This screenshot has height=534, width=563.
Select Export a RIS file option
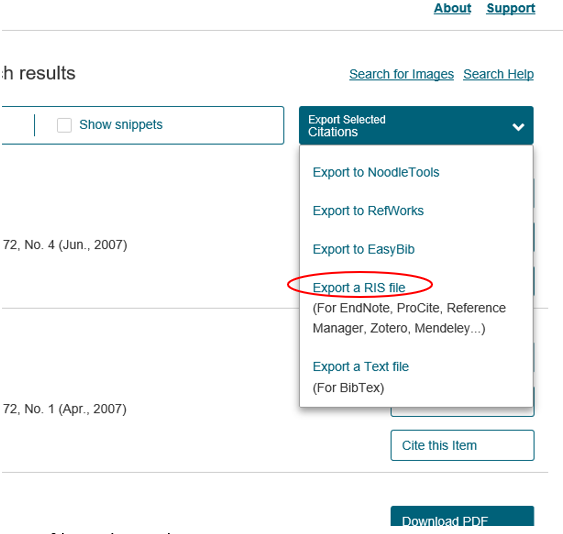[x=359, y=288]
